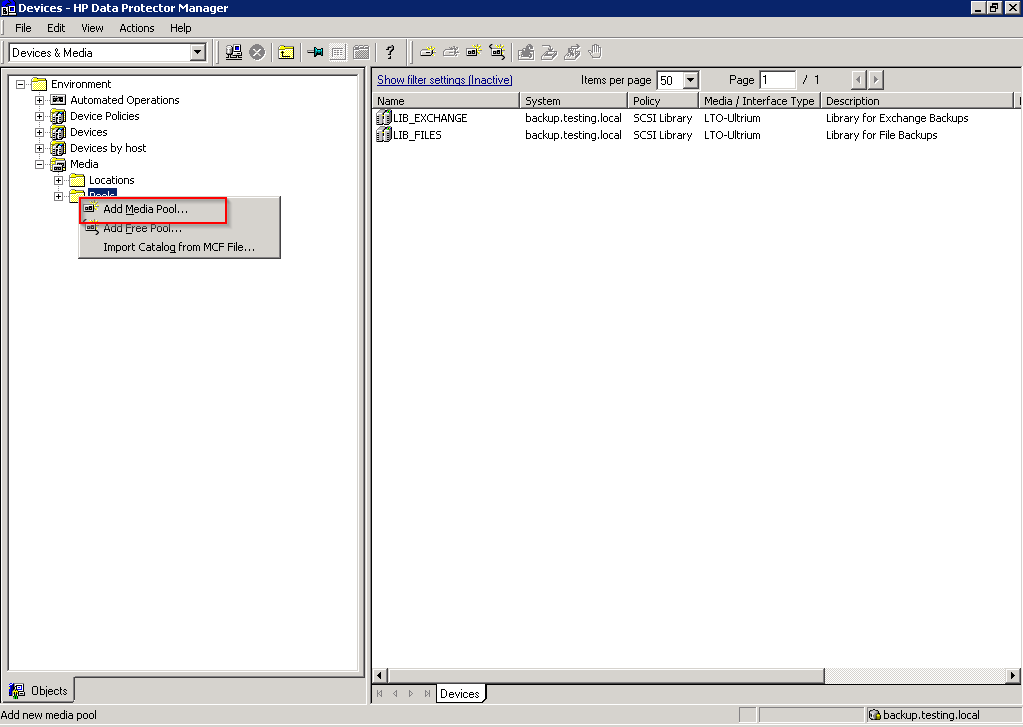Open the Actions menu
Screen dimensions: 1023x727
[136, 28]
